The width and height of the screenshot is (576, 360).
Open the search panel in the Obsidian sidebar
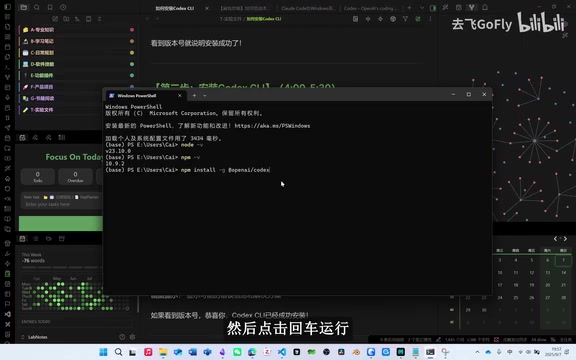[37, 7]
